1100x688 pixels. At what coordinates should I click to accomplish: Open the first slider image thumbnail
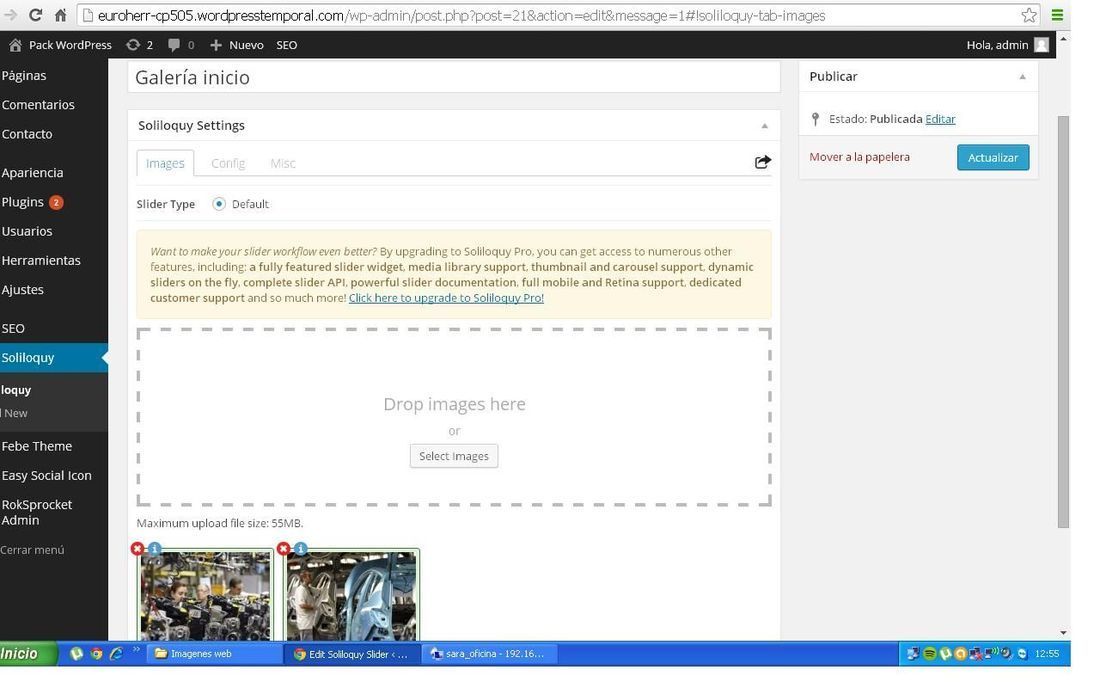pyautogui.click(x=205, y=595)
